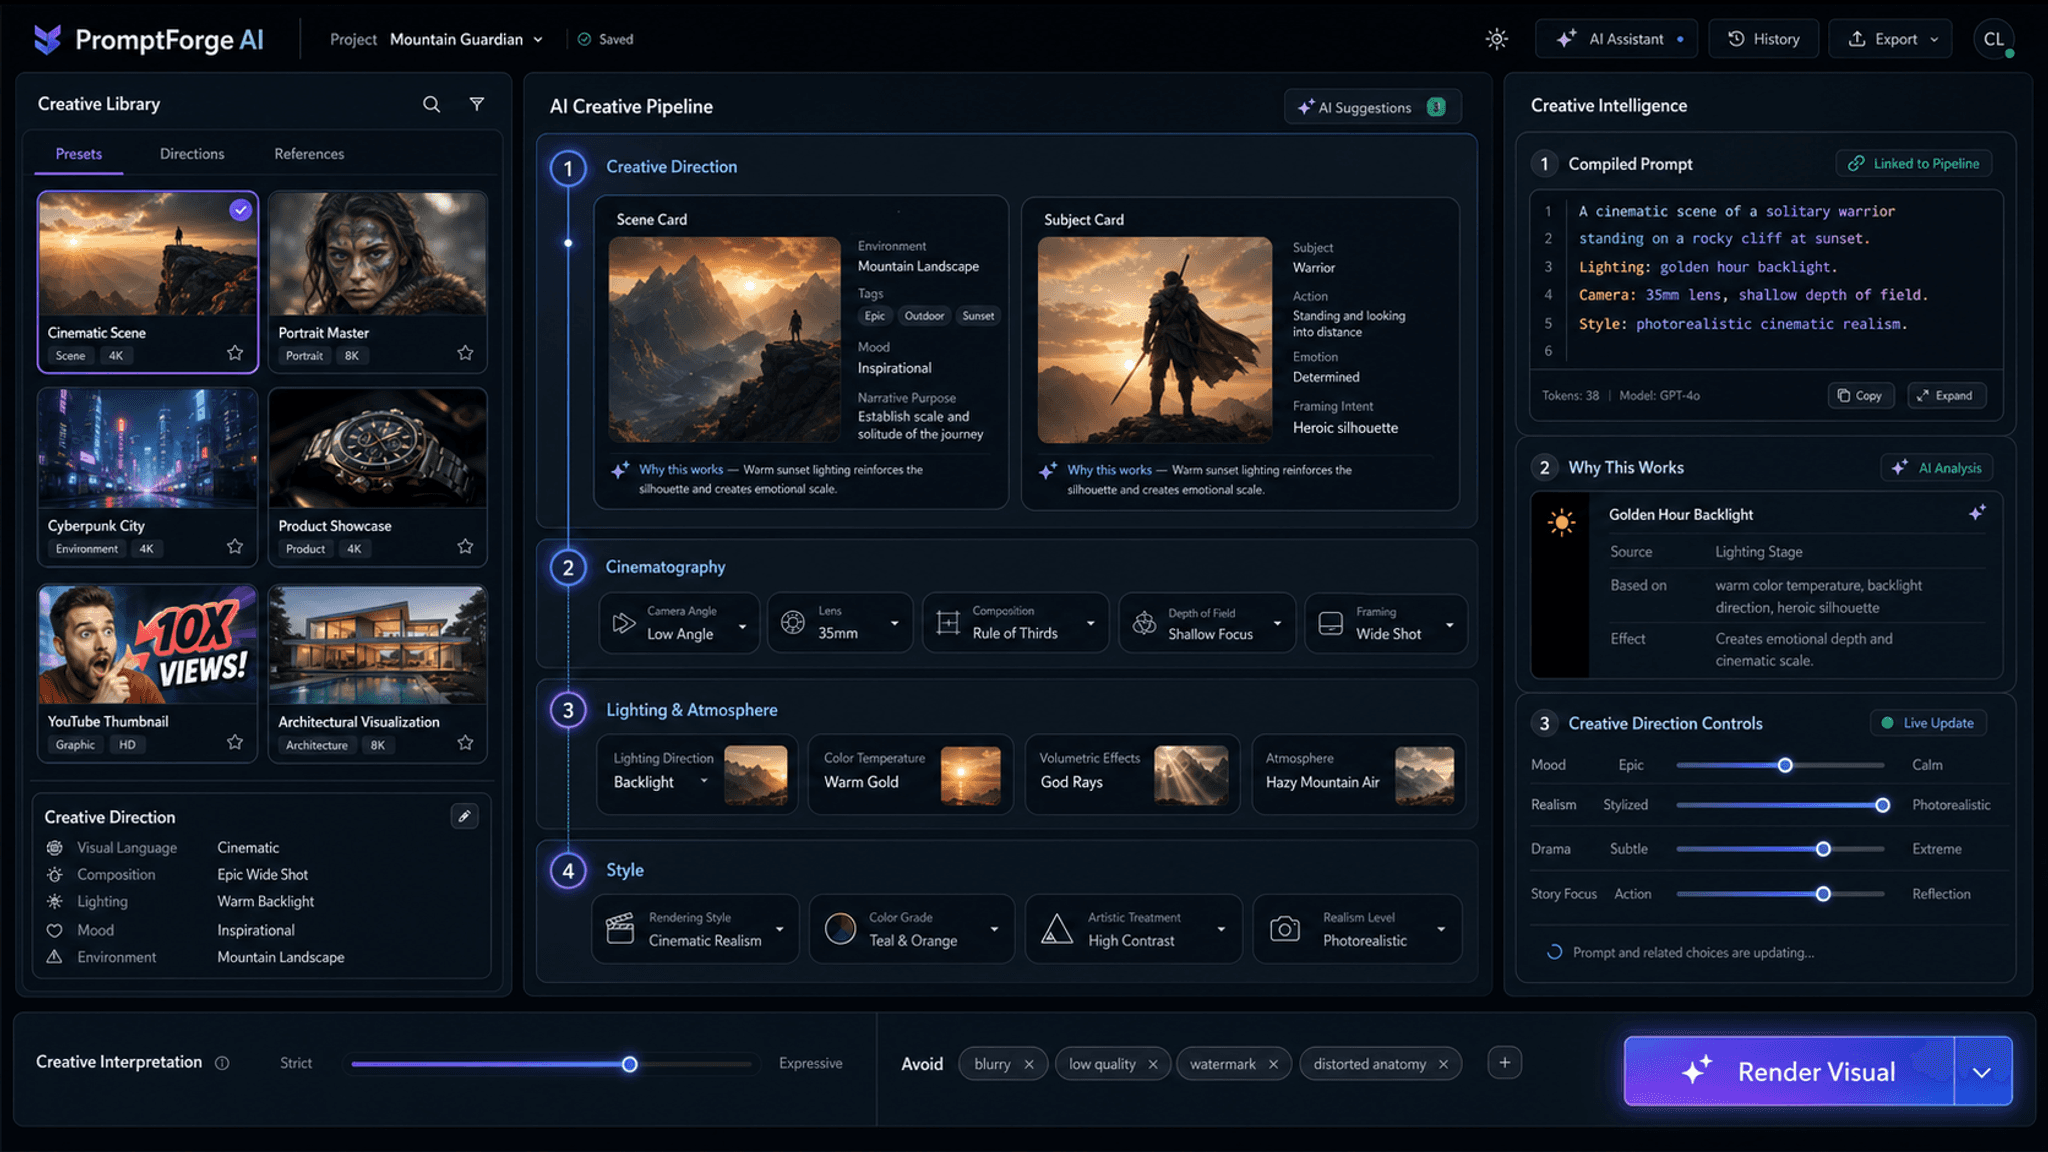
Task: Open the Depth of Field dropdown
Action: [1207, 623]
